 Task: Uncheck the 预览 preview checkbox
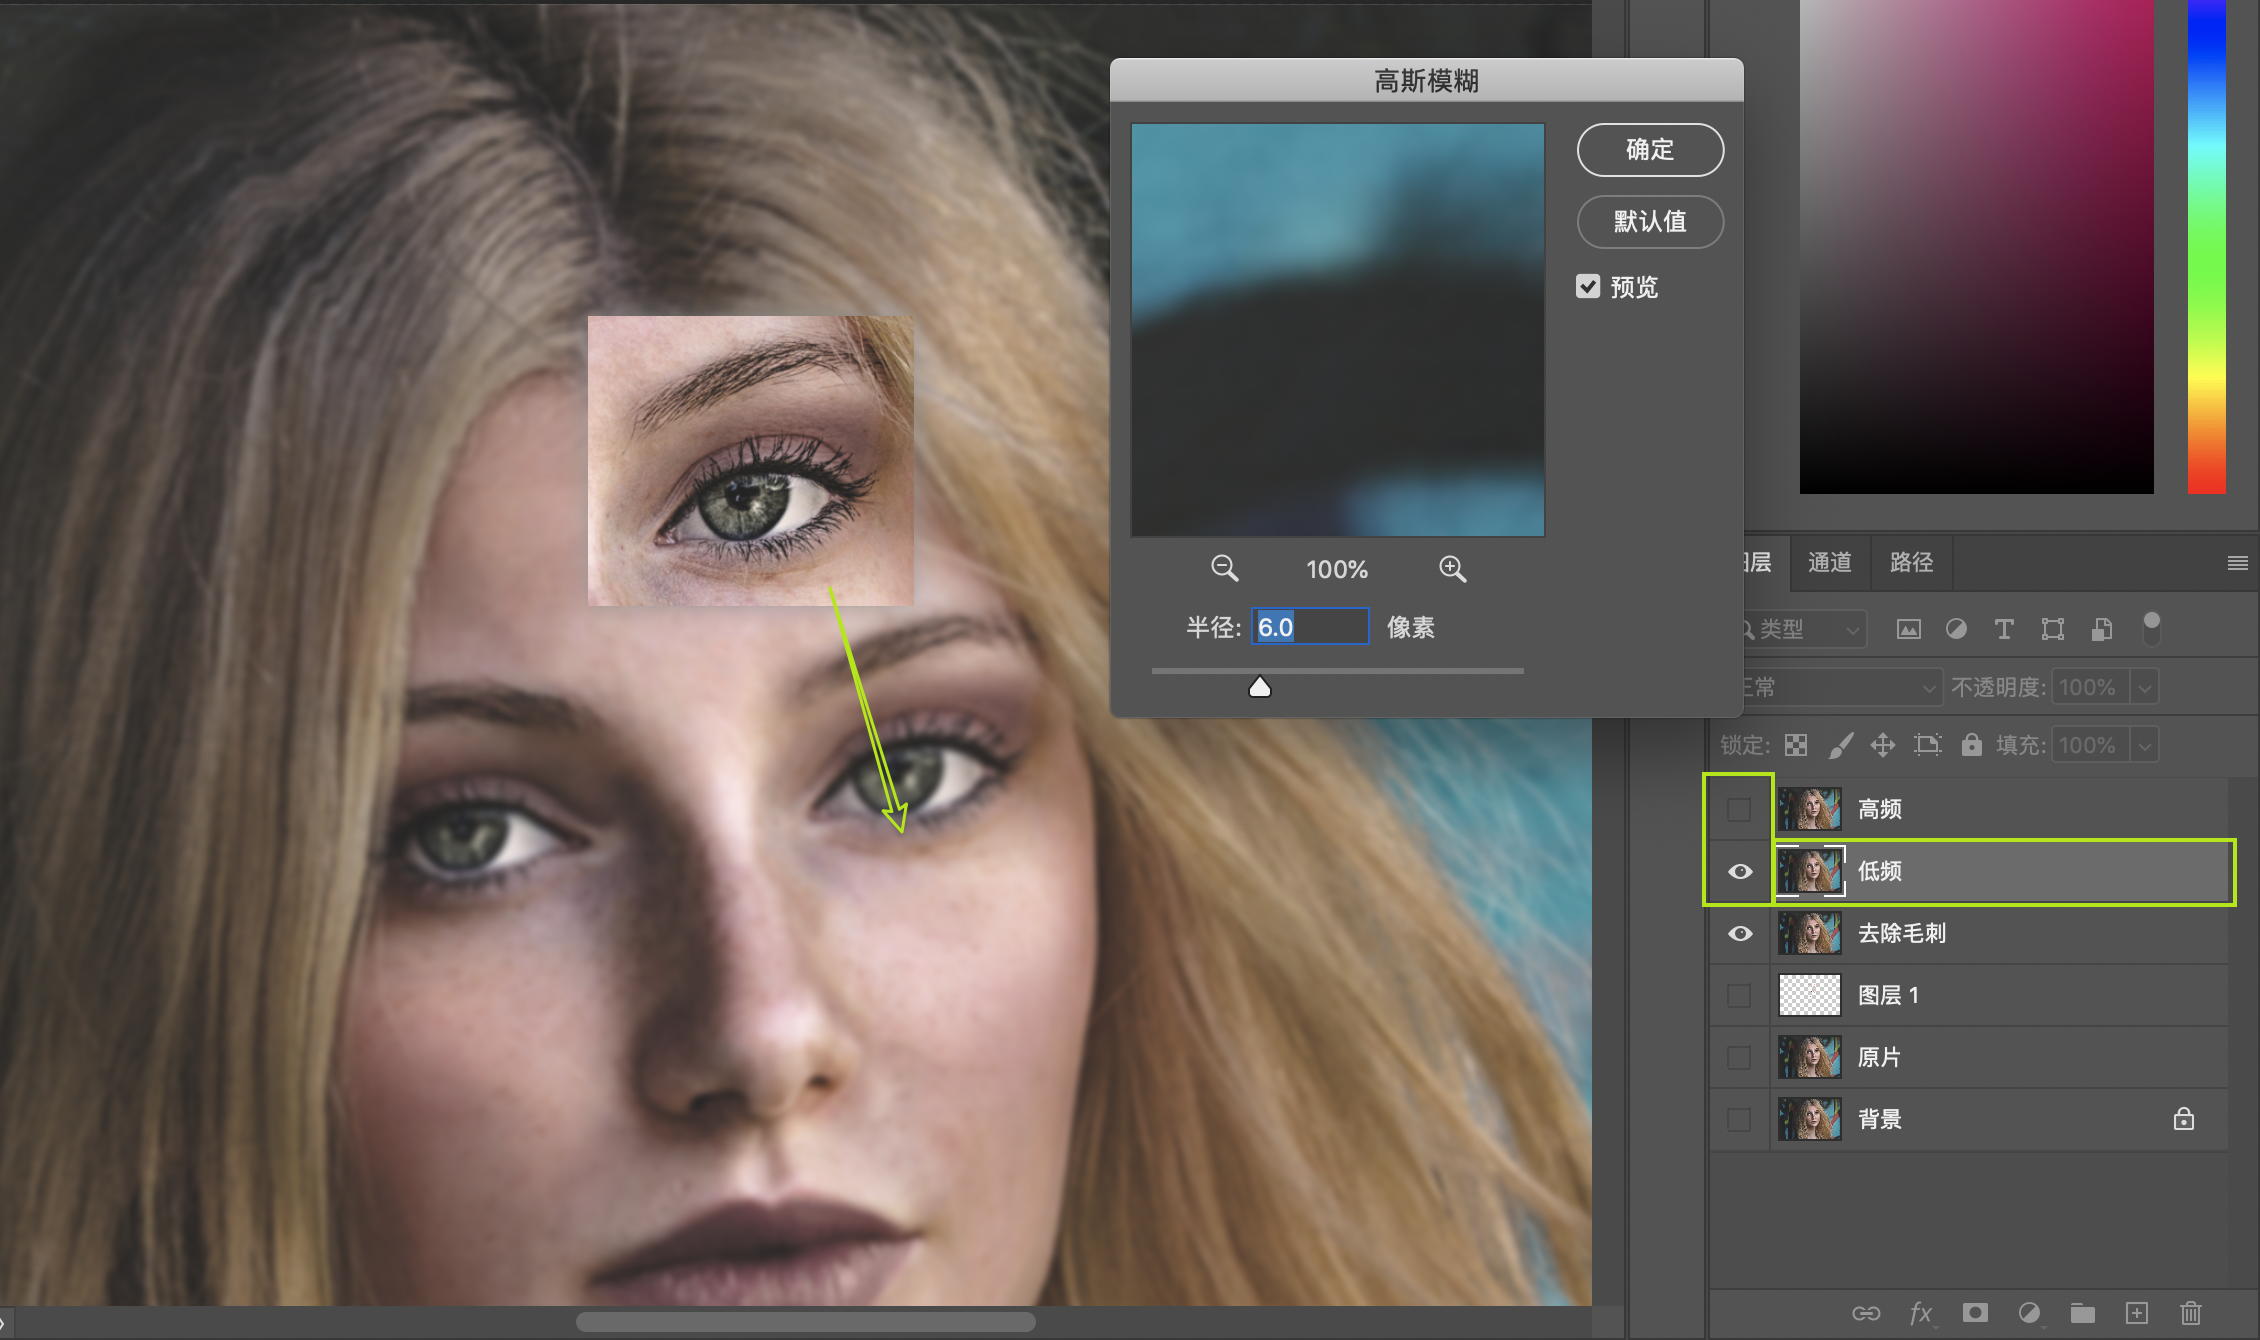[x=1588, y=287]
